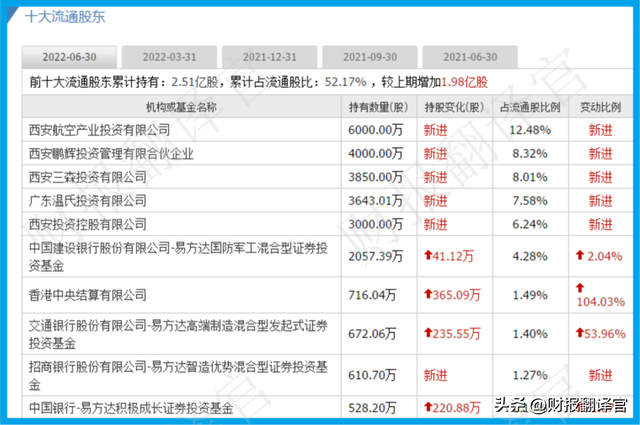
Task: Select 中国银行-易方达积极成长证券投资基金 entry
Action: [131, 408]
